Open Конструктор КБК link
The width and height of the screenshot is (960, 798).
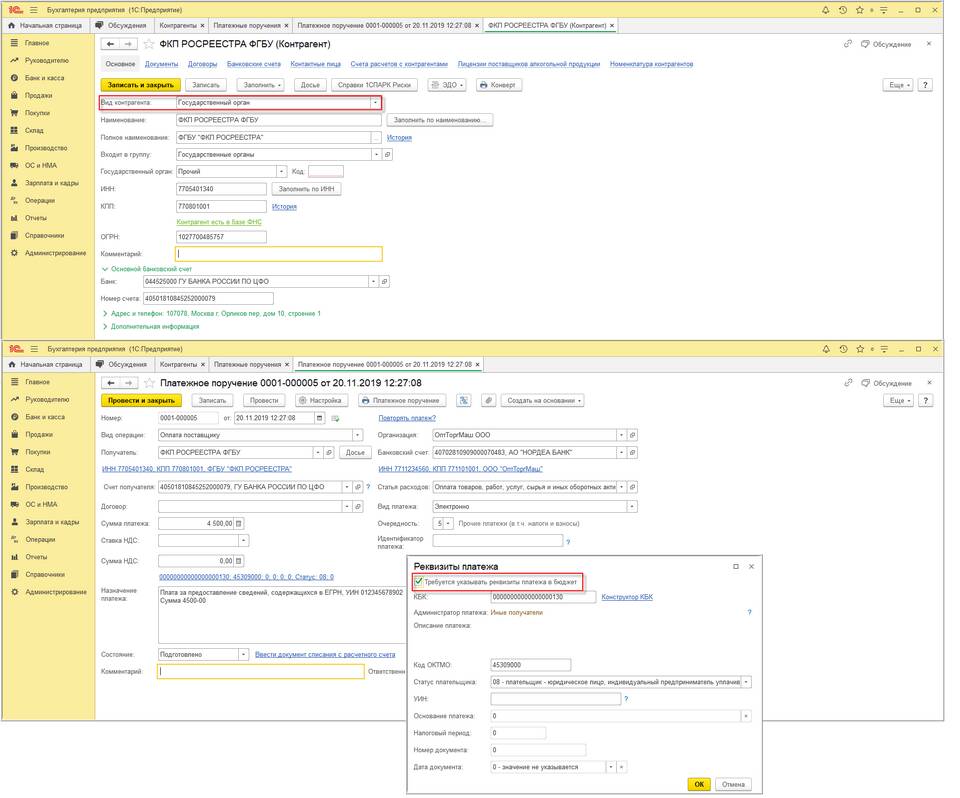click(x=627, y=597)
